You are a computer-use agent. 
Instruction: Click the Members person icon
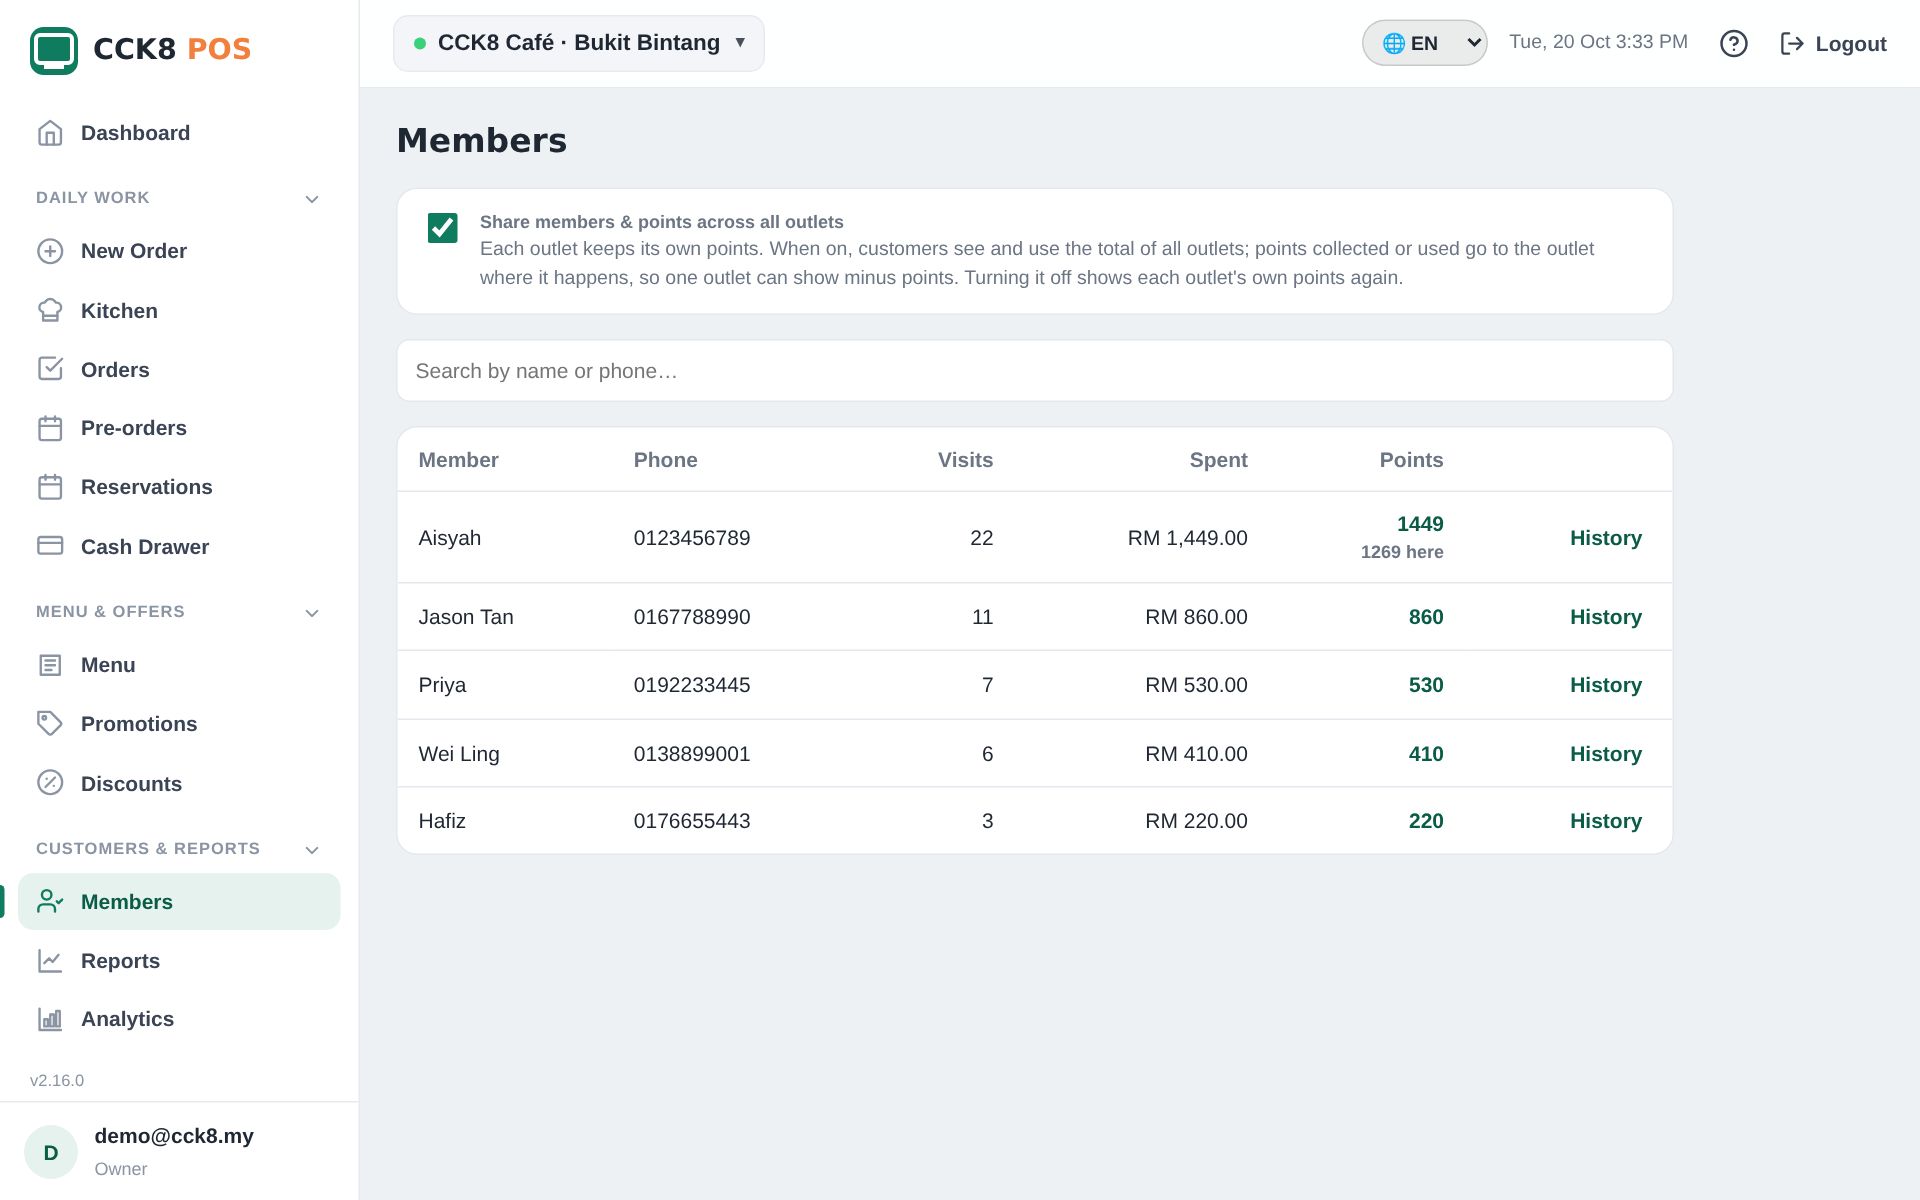click(x=50, y=901)
